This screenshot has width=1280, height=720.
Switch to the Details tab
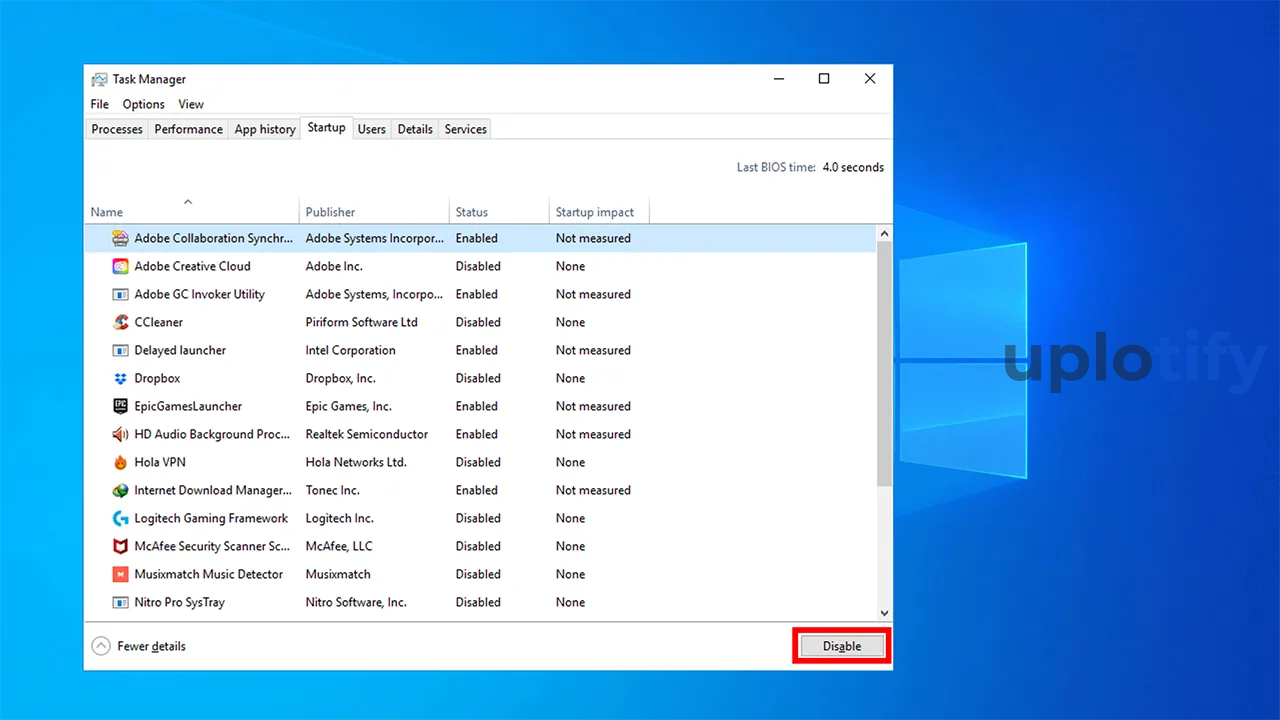(x=415, y=129)
